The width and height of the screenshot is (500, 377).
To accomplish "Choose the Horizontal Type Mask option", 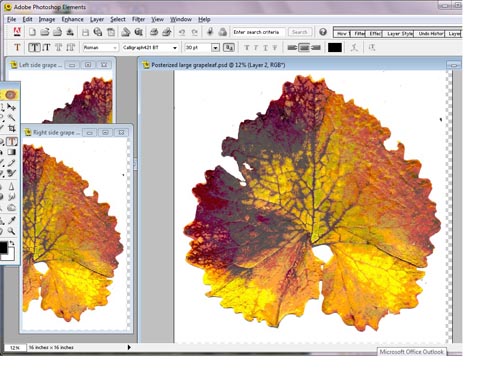I will [59, 47].
